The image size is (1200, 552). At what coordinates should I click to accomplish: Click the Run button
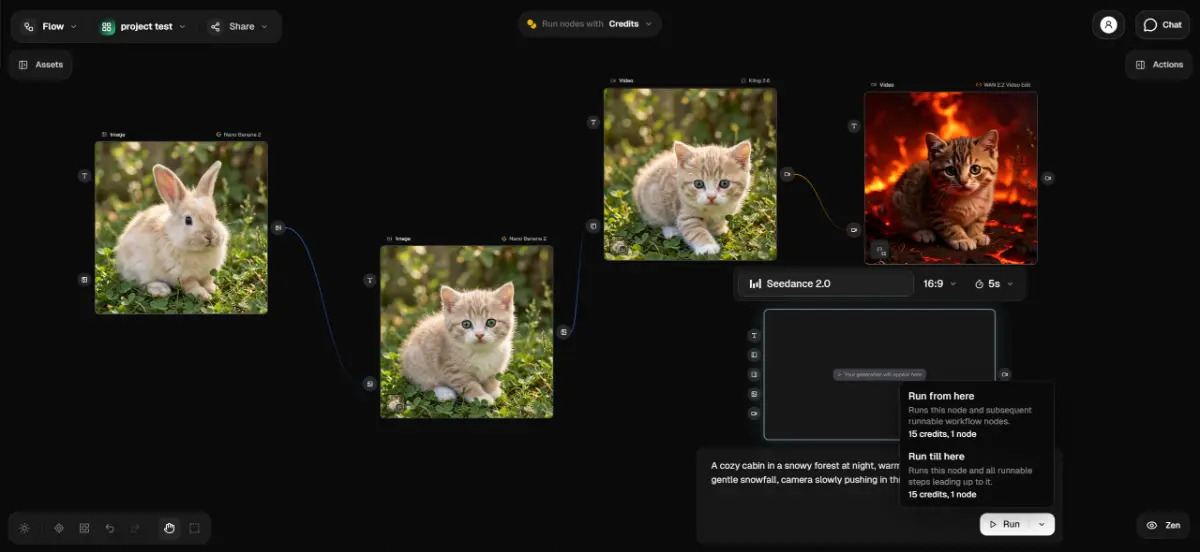[x=1004, y=524]
